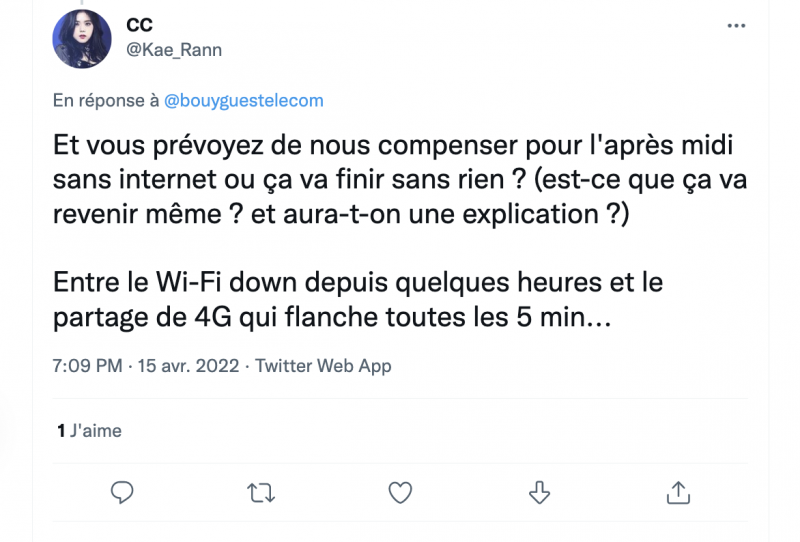Screen dimensions: 800x542
Task: Click the 7:09 PM timestamp
Action: (x=89, y=366)
